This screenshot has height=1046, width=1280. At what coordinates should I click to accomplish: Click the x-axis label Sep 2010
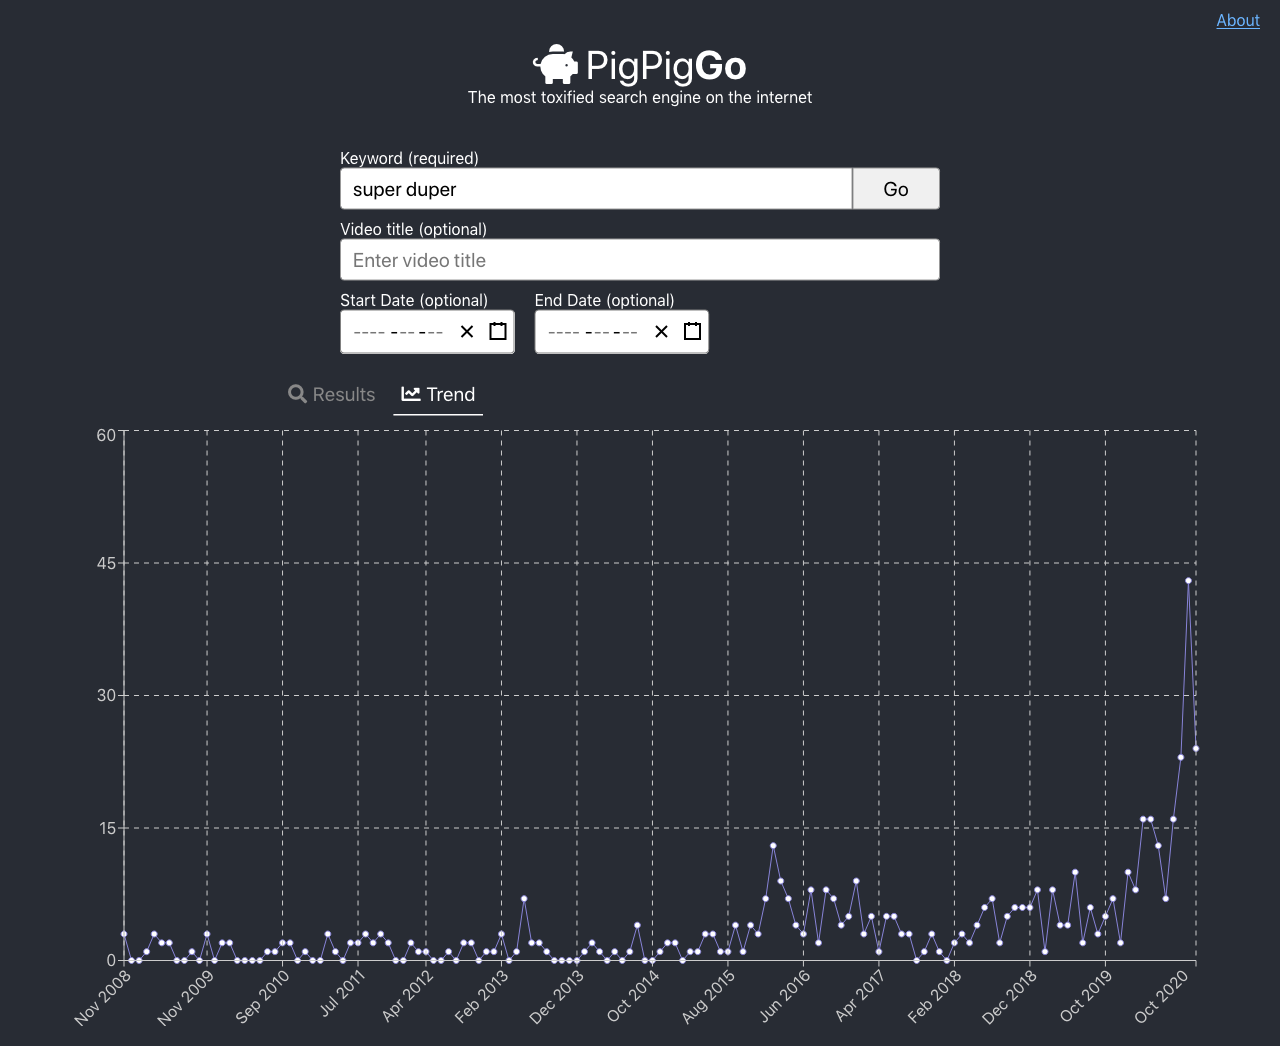click(x=262, y=997)
